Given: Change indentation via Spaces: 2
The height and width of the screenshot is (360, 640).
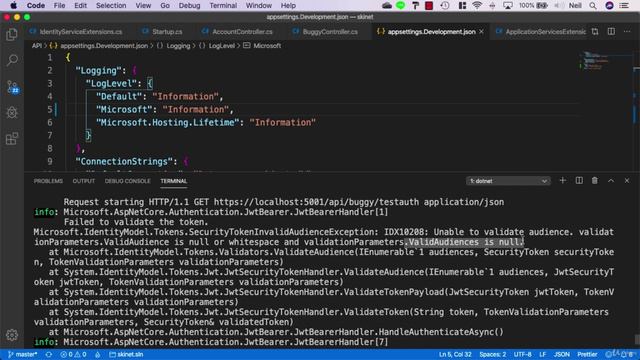Looking at the screenshot, I should [x=493, y=354].
